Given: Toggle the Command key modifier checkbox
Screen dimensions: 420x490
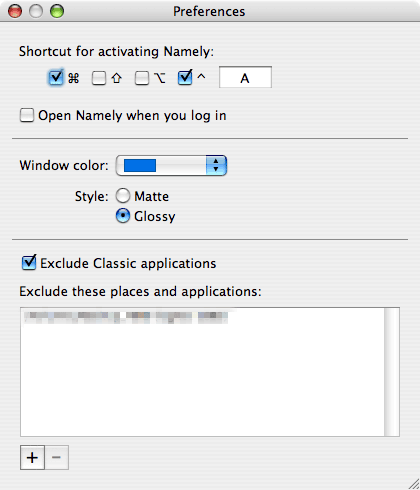Looking at the screenshot, I should click(x=55, y=77).
